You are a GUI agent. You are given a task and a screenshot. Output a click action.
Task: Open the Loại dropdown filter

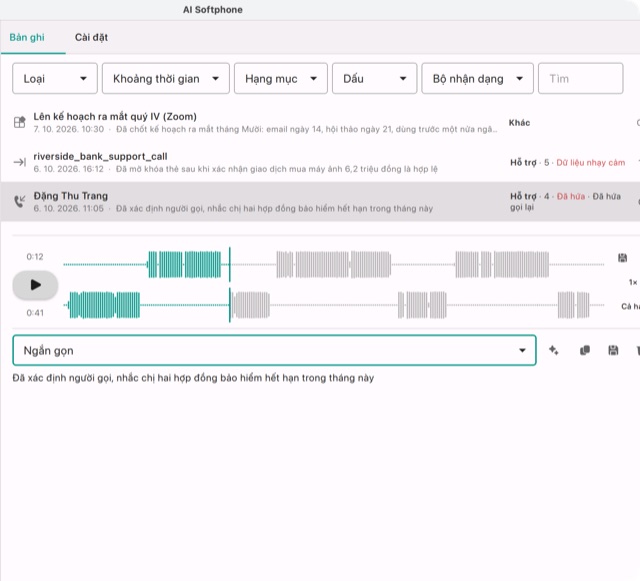[x=55, y=78]
